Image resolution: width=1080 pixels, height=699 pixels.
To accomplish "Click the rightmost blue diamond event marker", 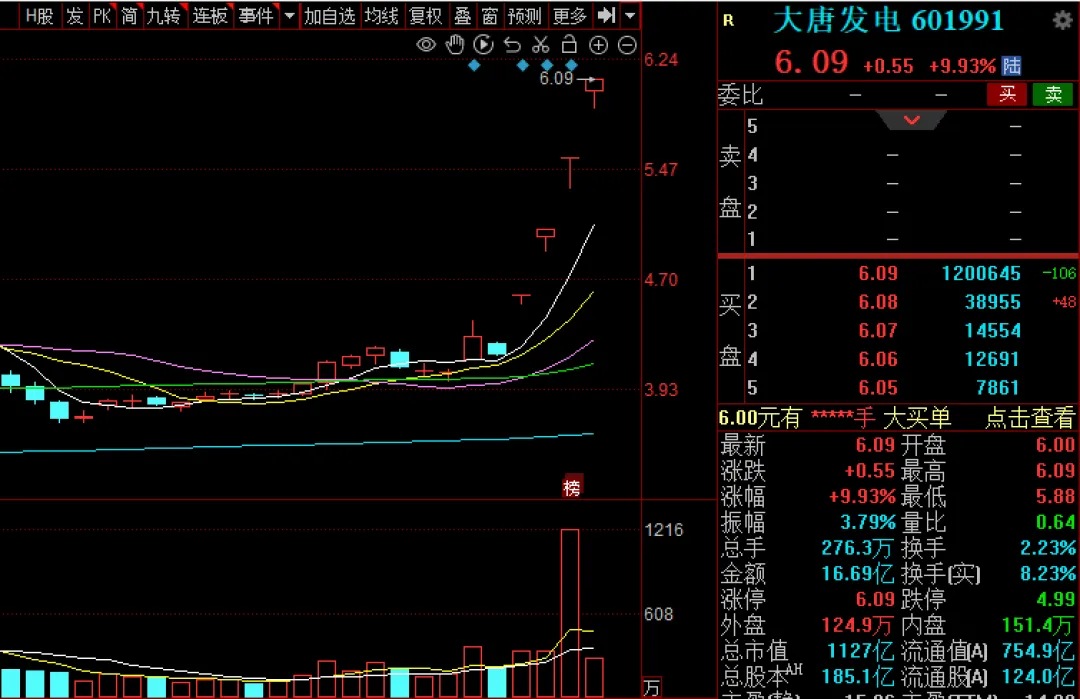I will pos(571,65).
